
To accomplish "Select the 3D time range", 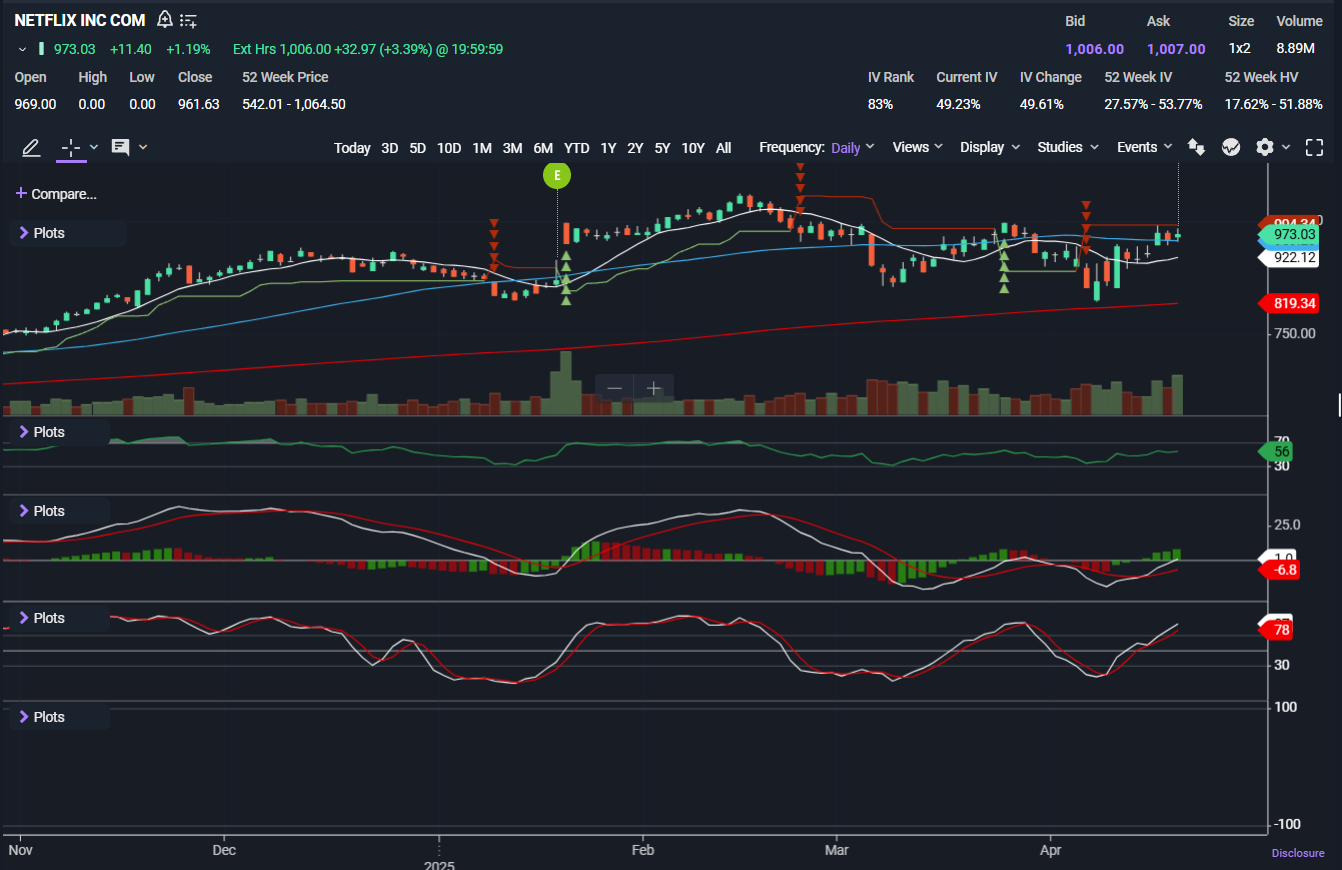I will coord(389,148).
